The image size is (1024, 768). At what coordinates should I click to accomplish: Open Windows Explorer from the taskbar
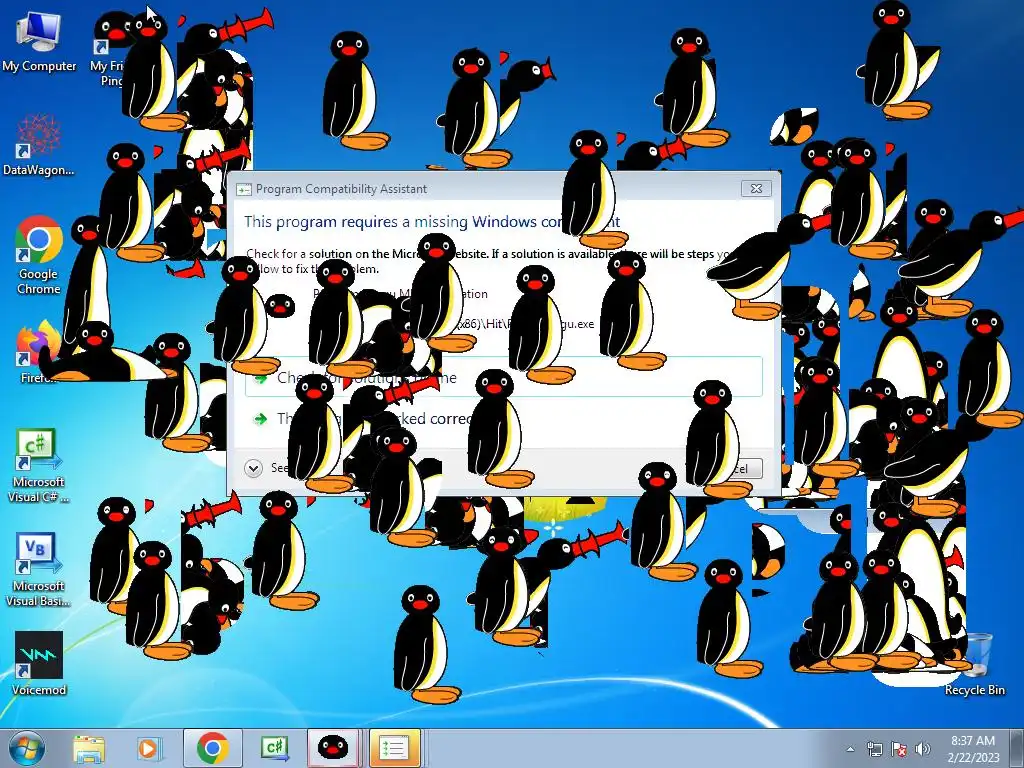[x=89, y=748]
